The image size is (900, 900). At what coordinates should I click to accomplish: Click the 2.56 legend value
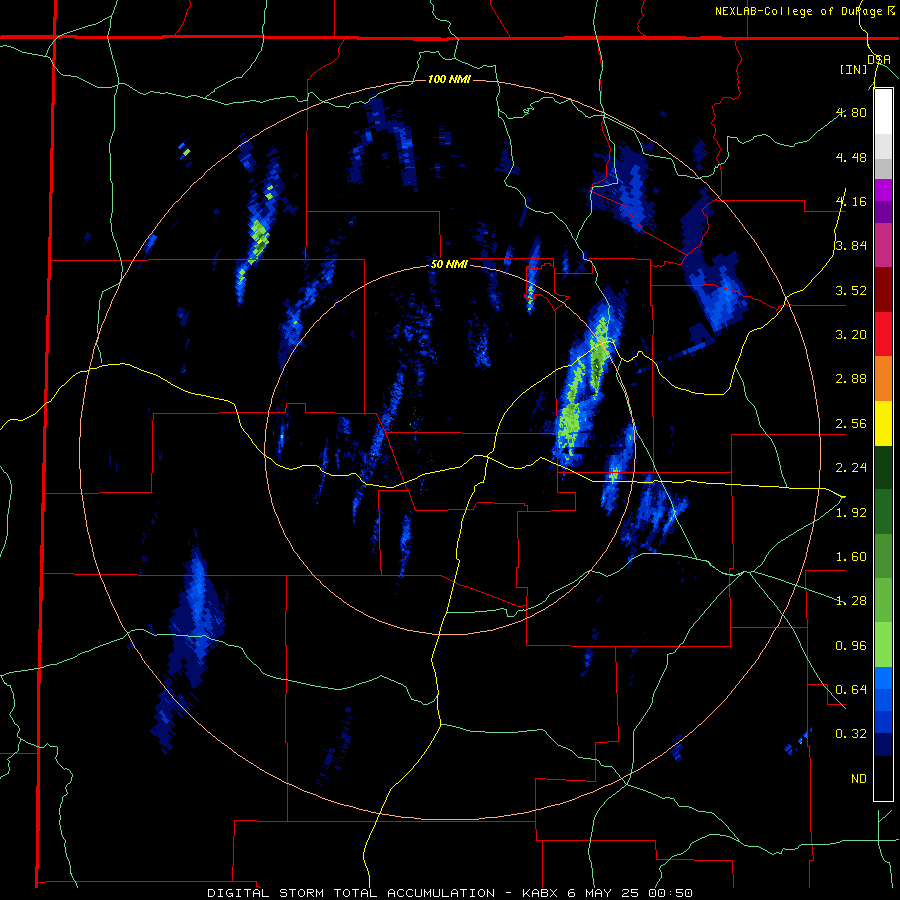click(851, 424)
